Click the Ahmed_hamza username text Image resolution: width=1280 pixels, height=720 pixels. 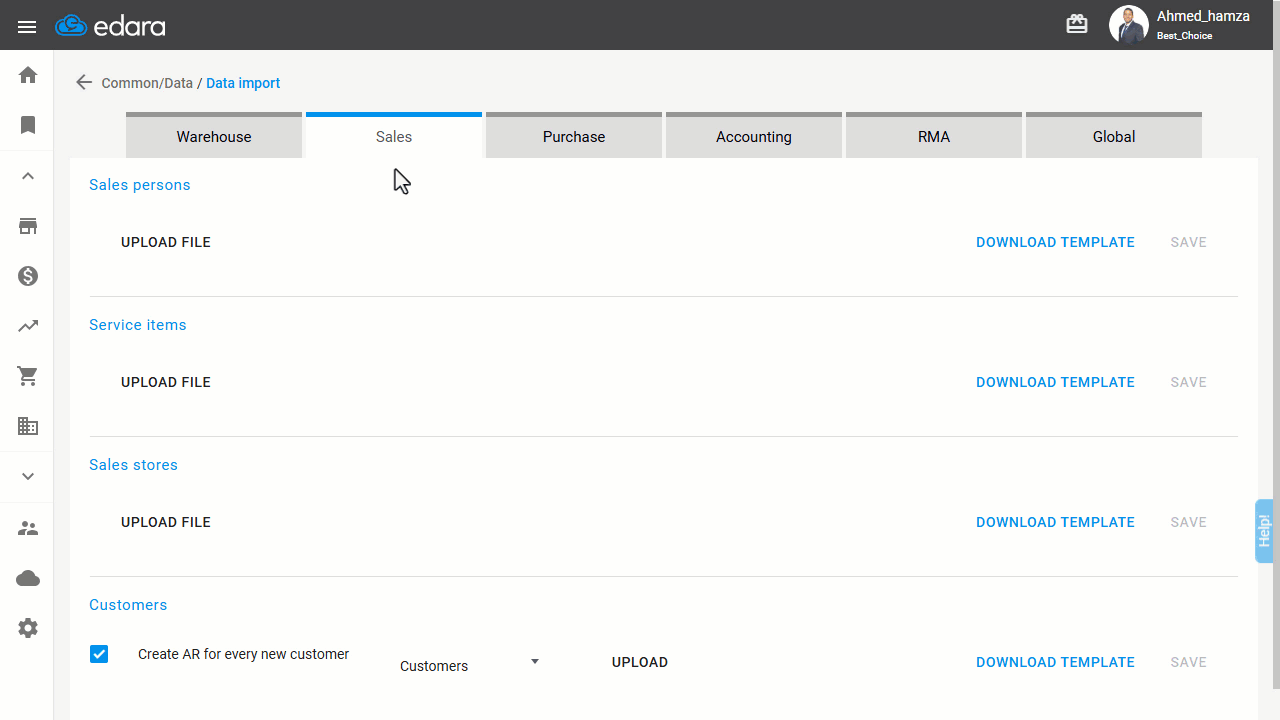1203,16
